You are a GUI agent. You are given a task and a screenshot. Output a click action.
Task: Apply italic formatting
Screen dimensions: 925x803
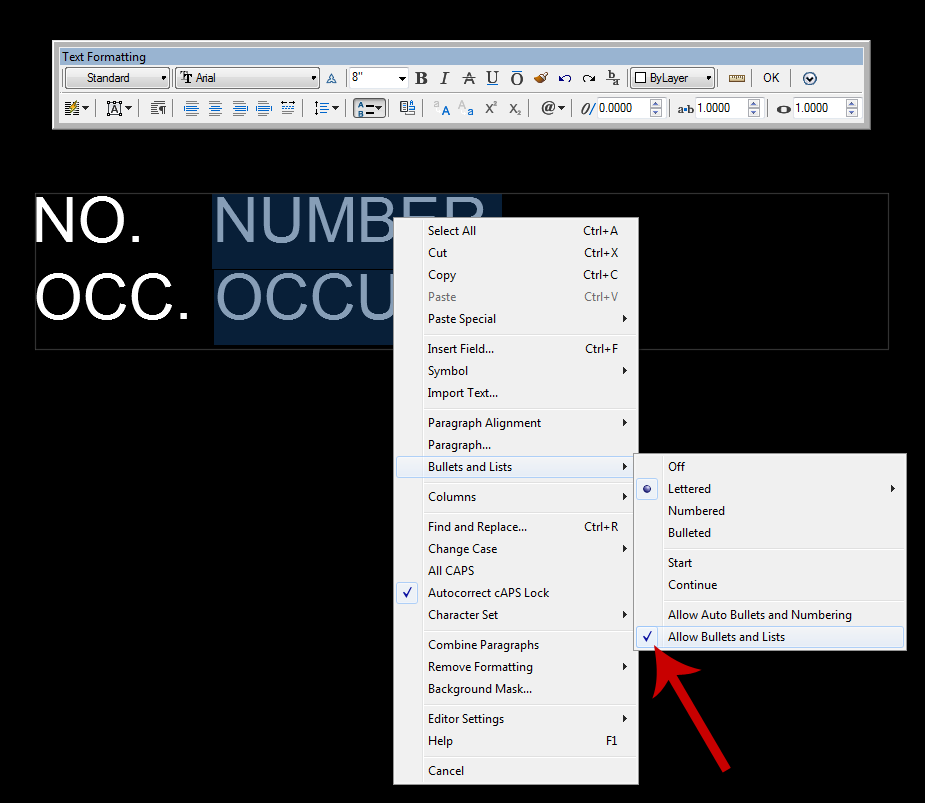click(x=445, y=78)
